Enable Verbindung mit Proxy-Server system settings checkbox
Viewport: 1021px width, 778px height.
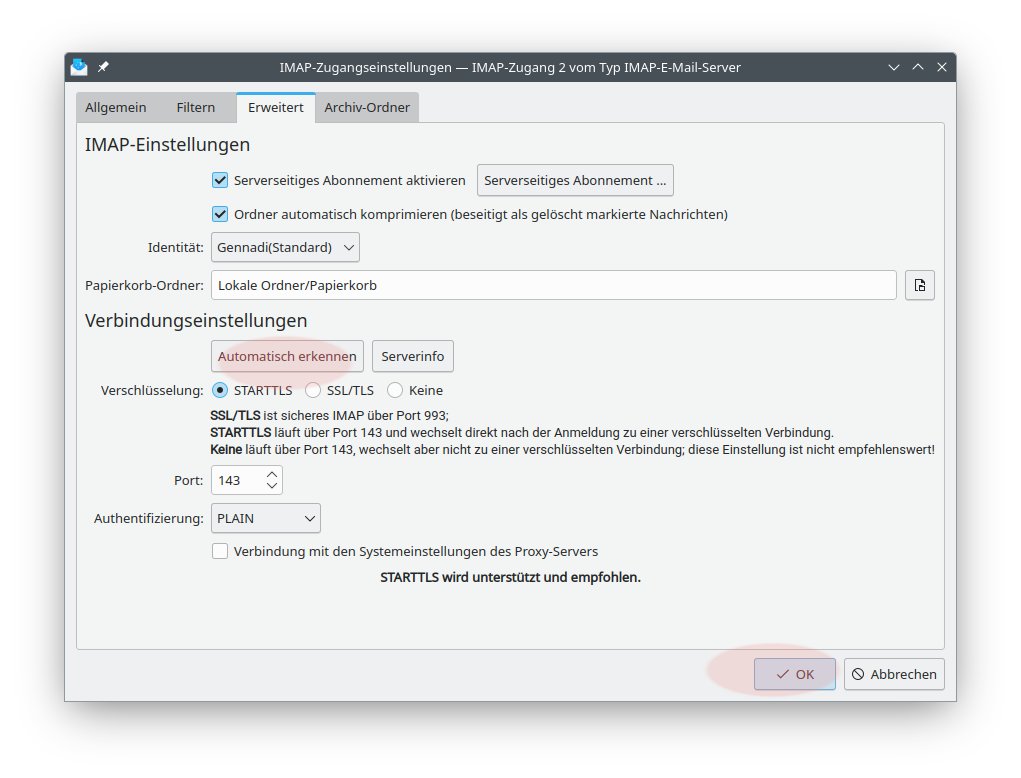(220, 551)
